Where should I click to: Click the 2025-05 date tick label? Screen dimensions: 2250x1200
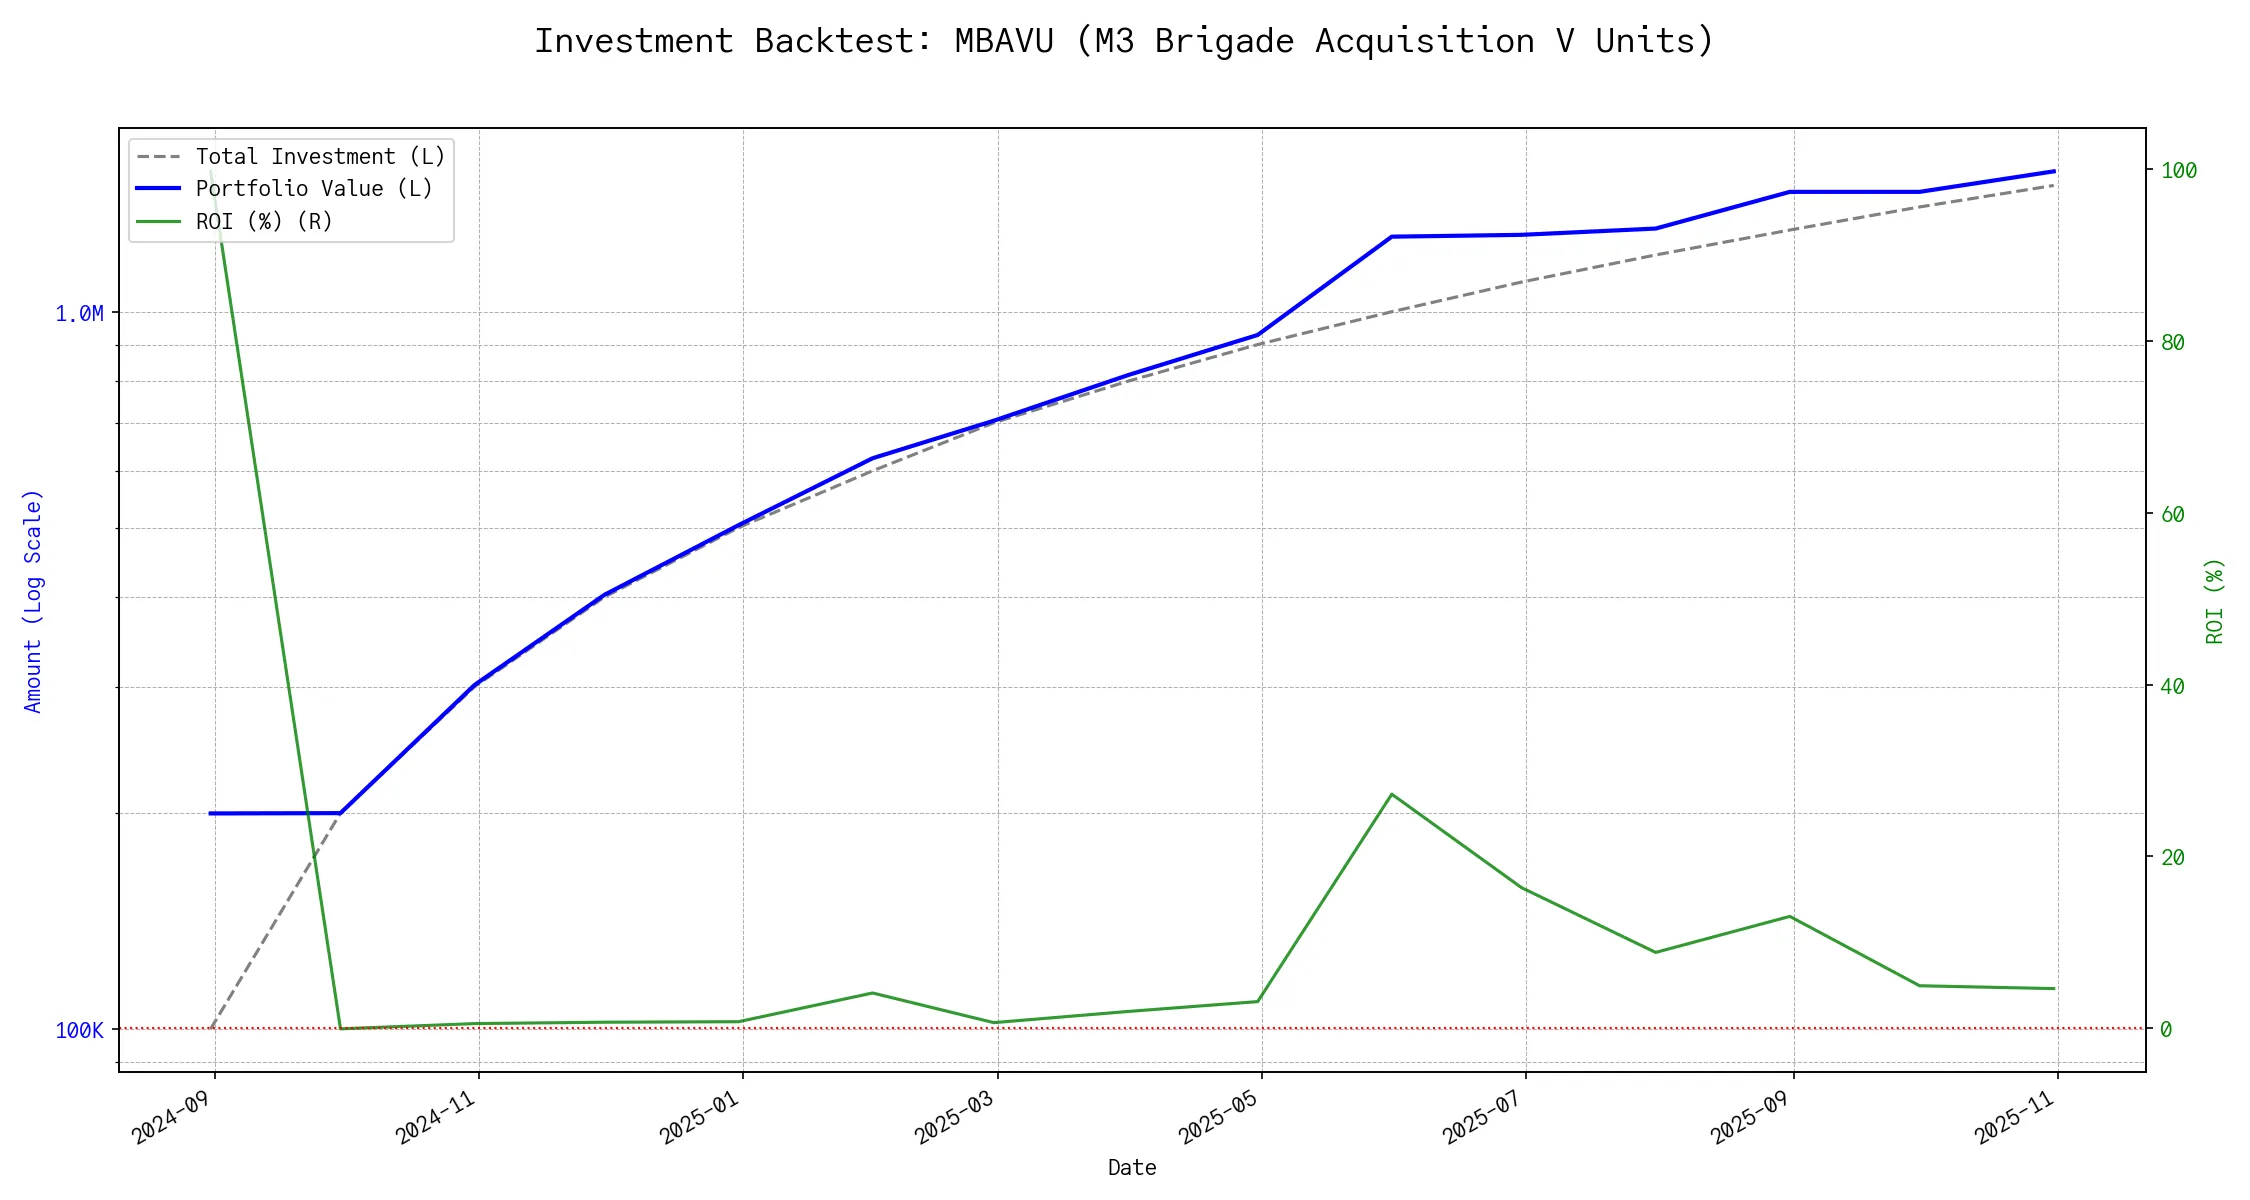1217,1118
